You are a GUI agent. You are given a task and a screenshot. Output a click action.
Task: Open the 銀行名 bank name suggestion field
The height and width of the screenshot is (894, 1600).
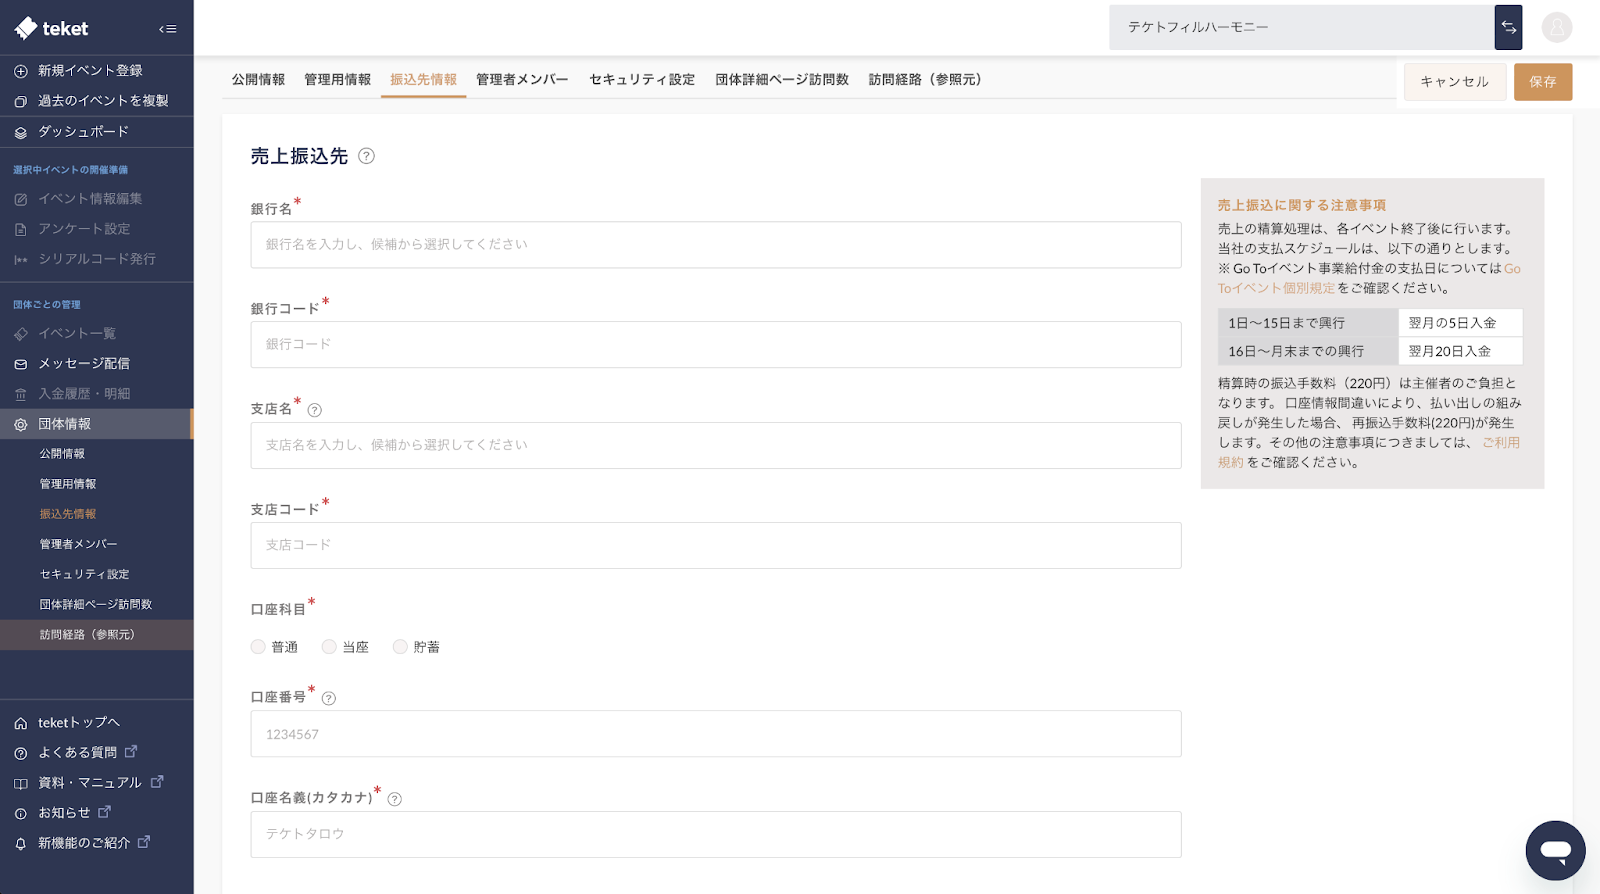(715, 245)
